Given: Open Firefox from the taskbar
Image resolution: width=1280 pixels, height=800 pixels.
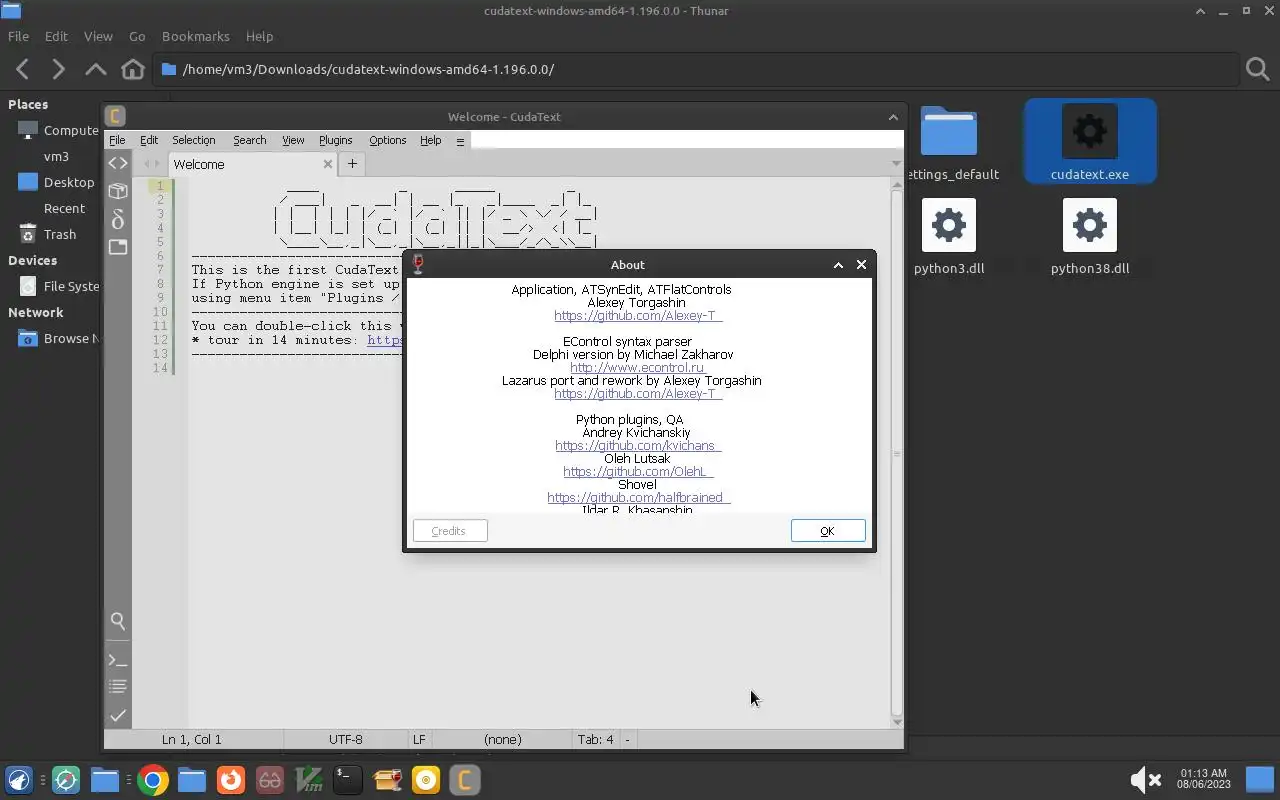Looking at the screenshot, I should 231,780.
